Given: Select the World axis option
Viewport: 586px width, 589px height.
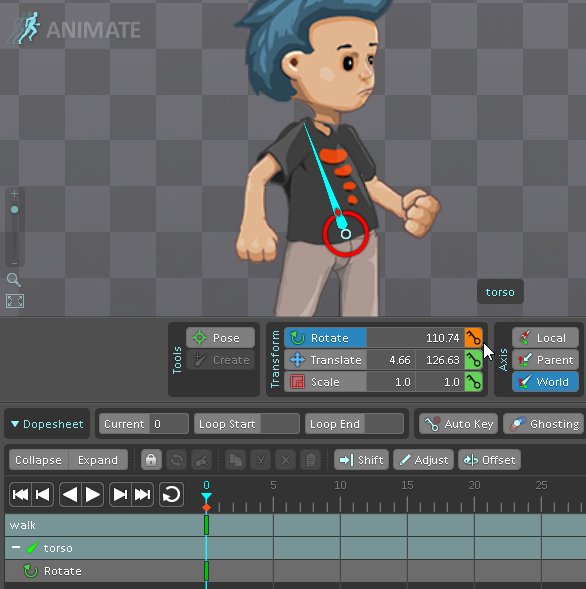Looking at the screenshot, I should tap(545, 382).
